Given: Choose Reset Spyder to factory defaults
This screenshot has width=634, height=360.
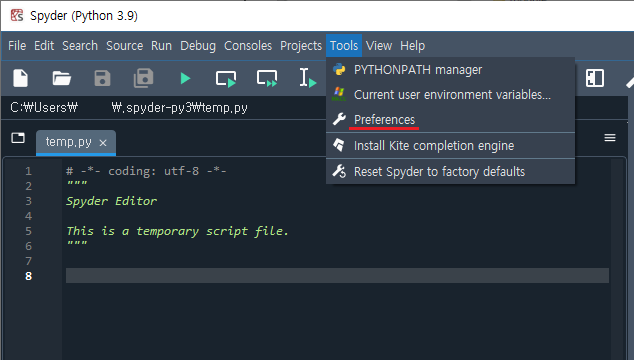Looking at the screenshot, I should 450,172.
